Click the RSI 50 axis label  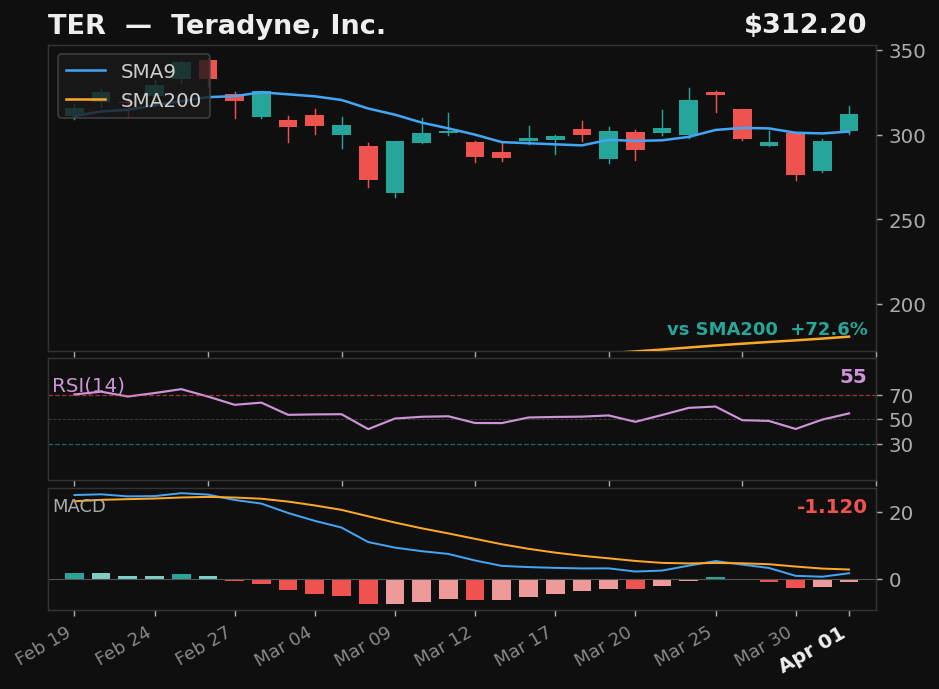click(x=901, y=420)
